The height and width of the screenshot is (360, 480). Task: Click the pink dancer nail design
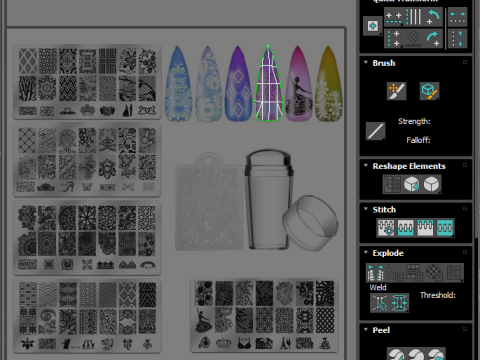[299, 84]
